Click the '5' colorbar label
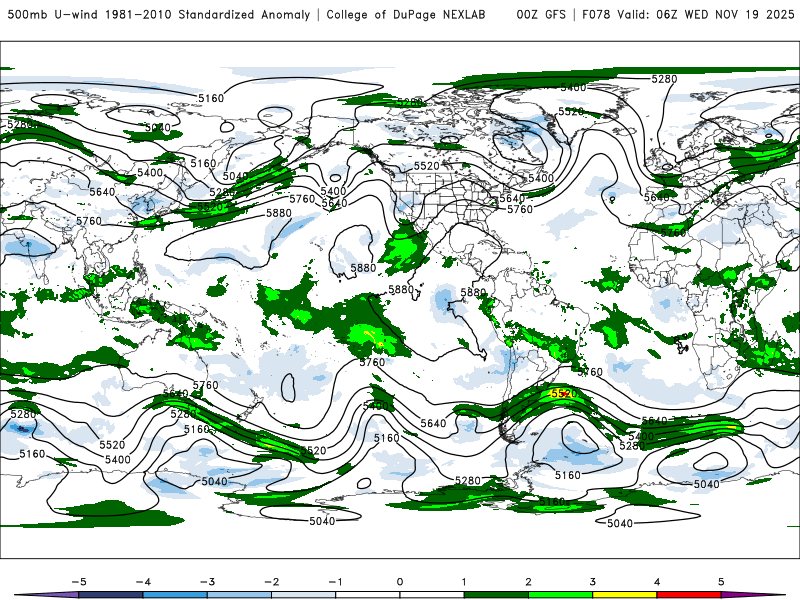The height and width of the screenshot is (600, 800). pos(721,582)
